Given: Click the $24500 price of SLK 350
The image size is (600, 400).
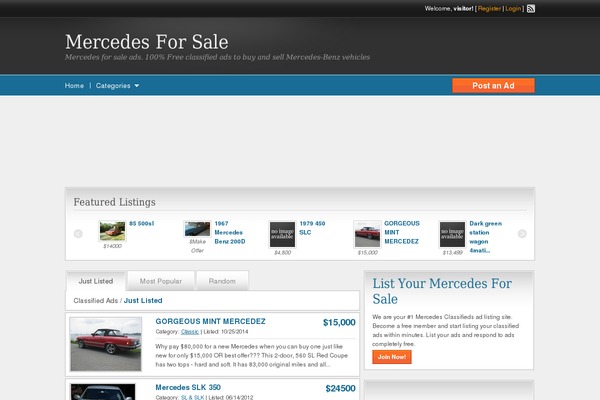Looking at the screenshot, I should 340,389.
